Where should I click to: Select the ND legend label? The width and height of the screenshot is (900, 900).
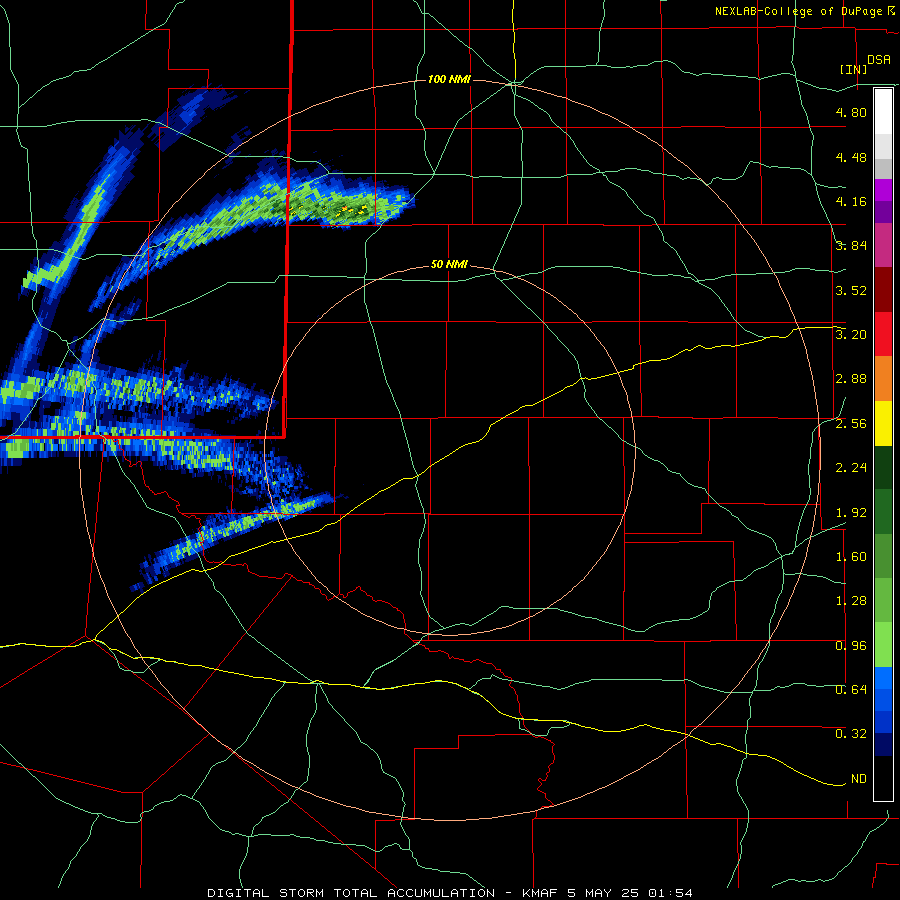(859, 779)
